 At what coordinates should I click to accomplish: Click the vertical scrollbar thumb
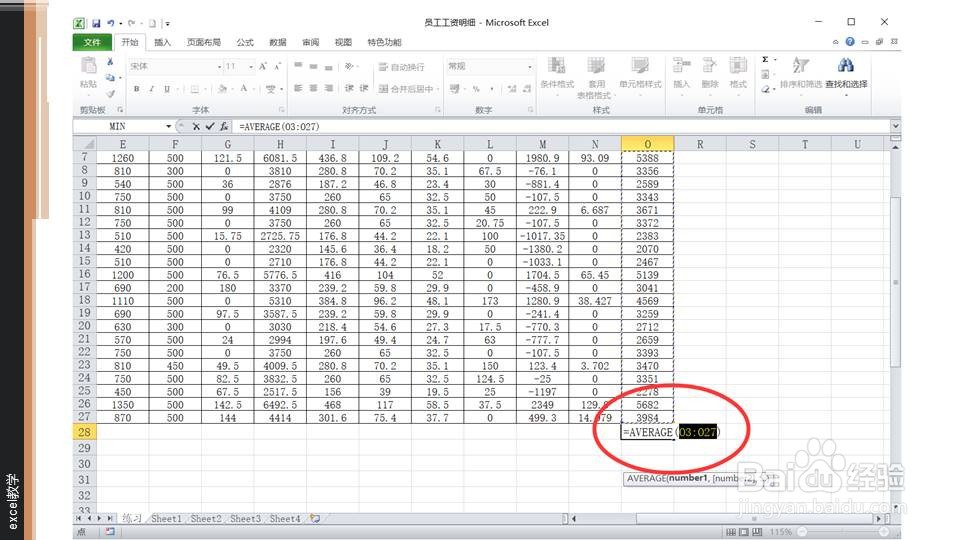(895, 282)
